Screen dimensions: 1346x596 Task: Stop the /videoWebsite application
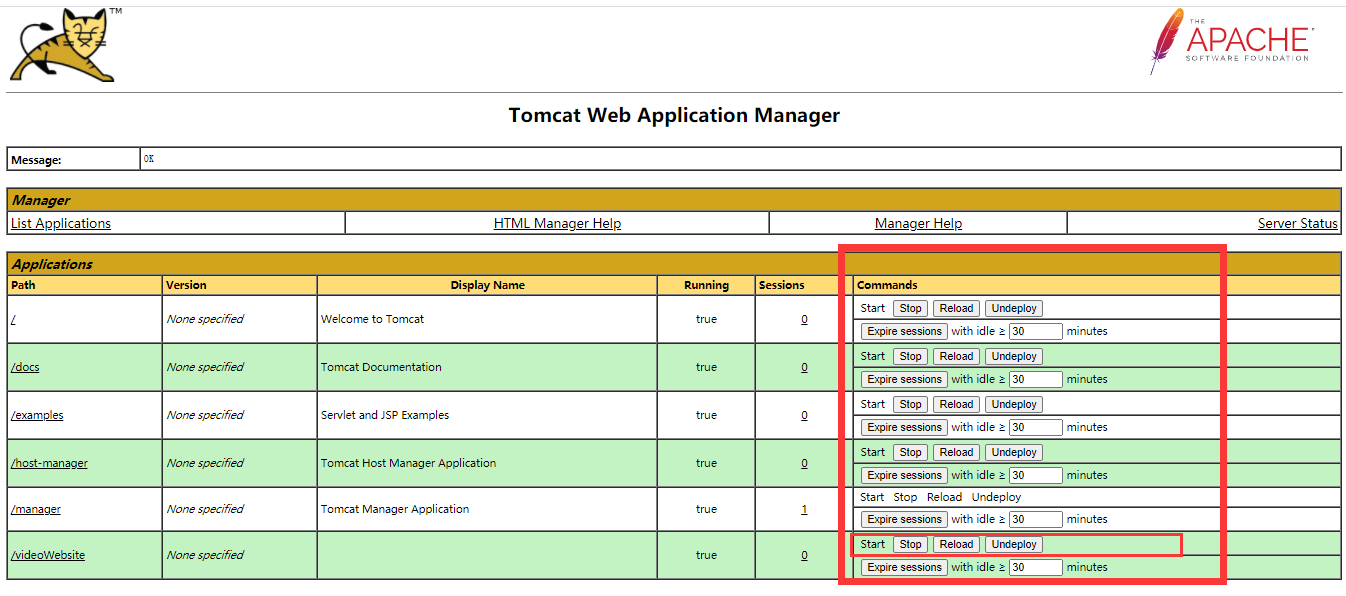(910, 544)
